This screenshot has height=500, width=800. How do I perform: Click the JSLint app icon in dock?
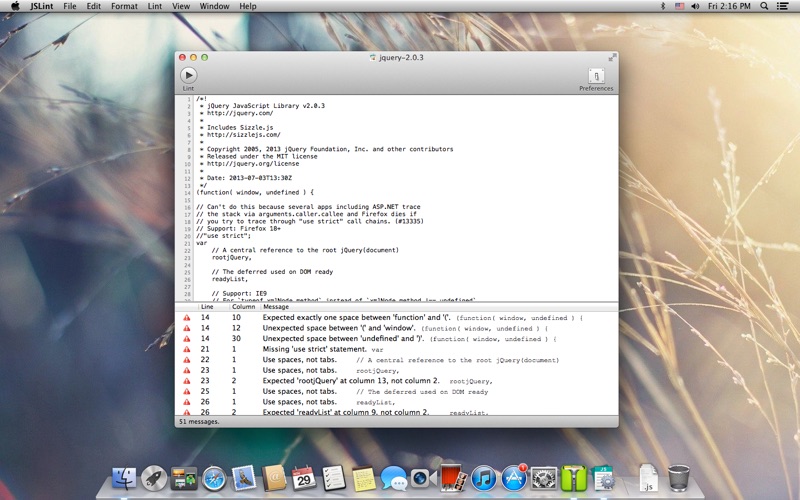click(x=604, y=478)
